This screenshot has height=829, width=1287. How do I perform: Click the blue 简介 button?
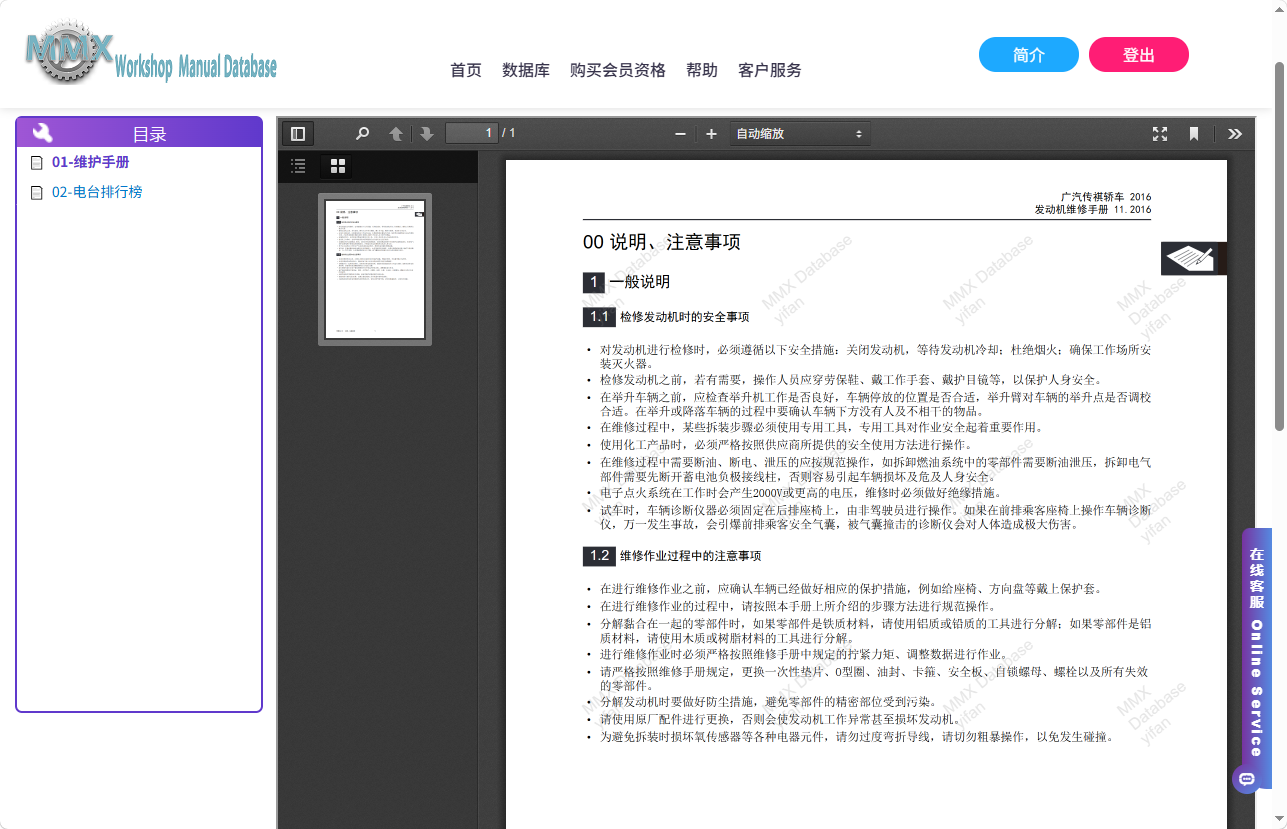(1029, 55)
